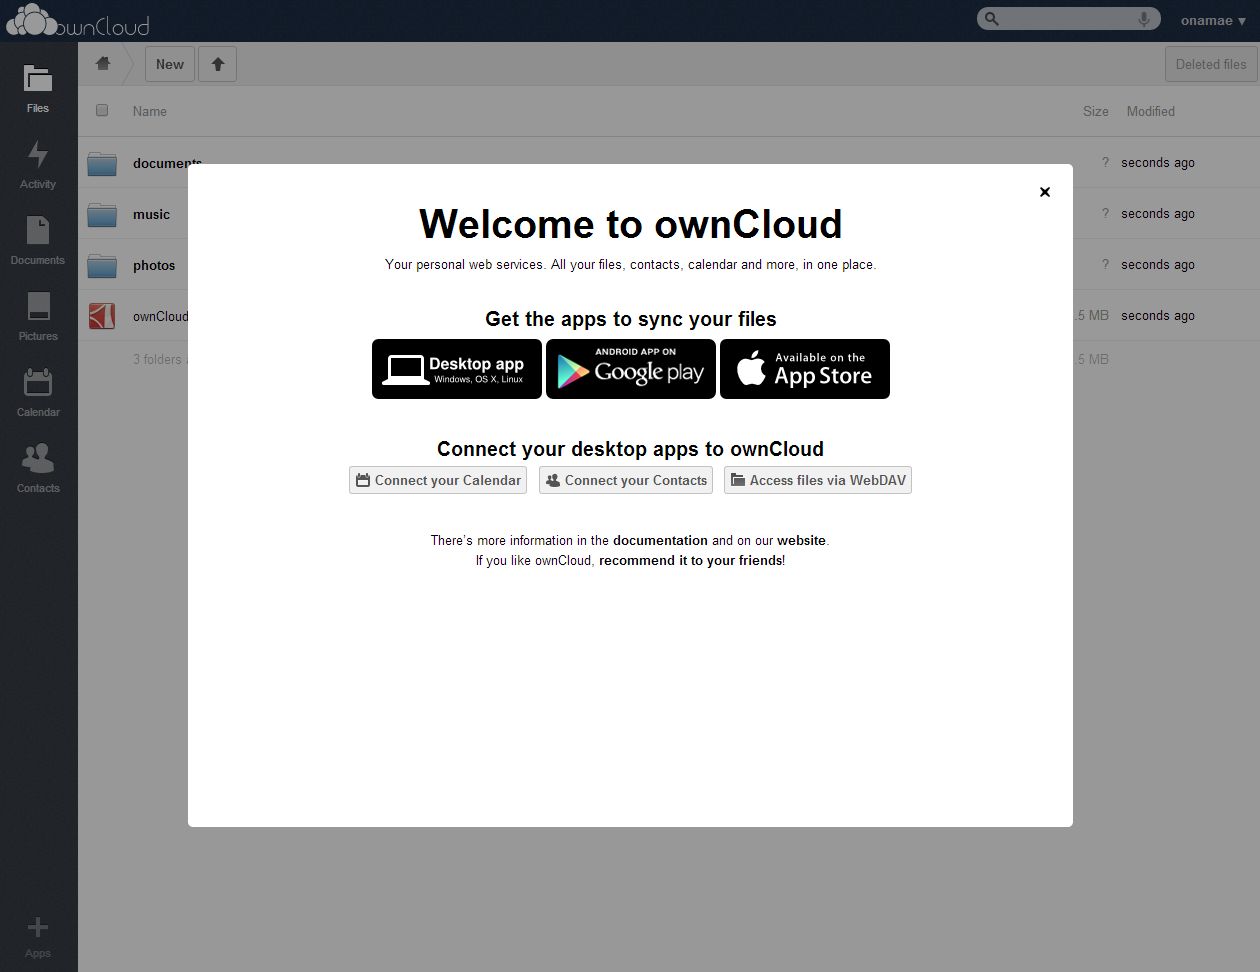The width and height of the screenshot is (1260, 972).
Task: Focus the search input field
Action: pos(1070,19)
